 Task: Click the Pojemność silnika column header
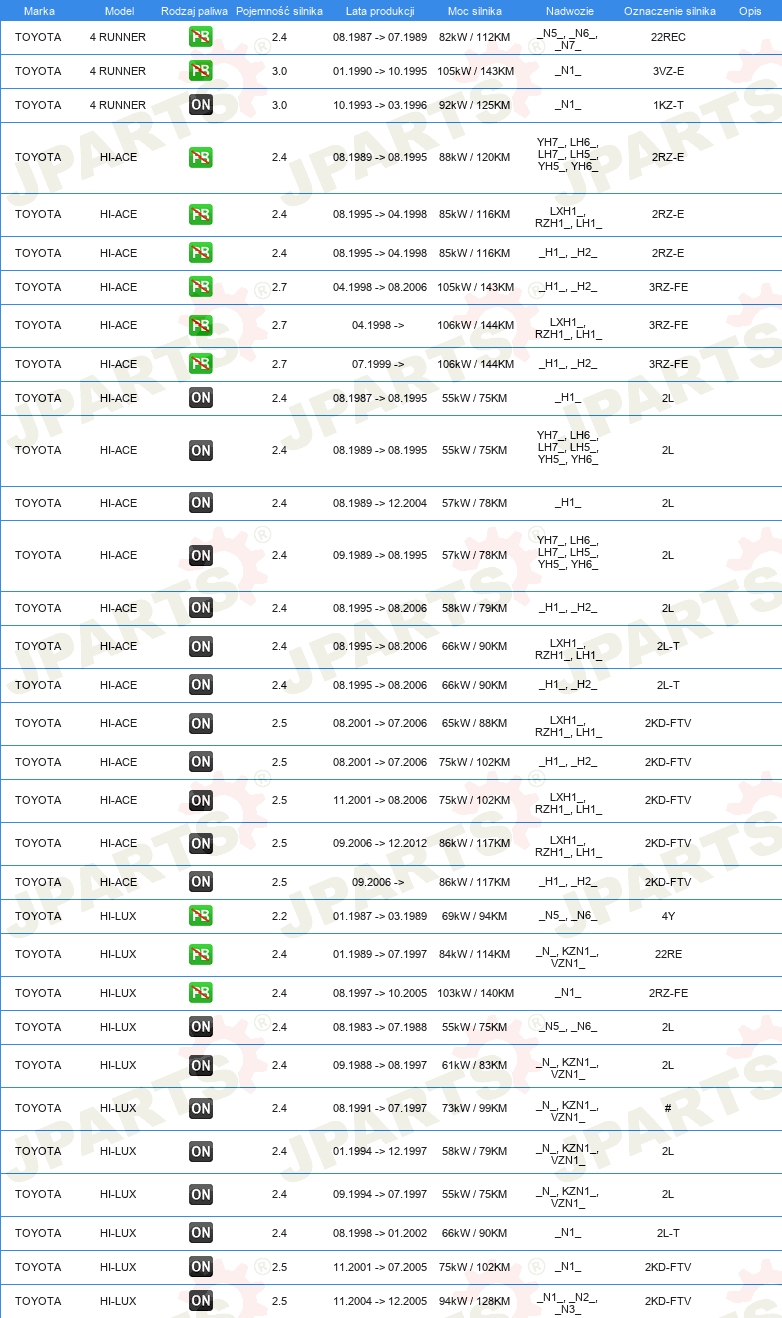pyautogui.click(x=280, y=10)
